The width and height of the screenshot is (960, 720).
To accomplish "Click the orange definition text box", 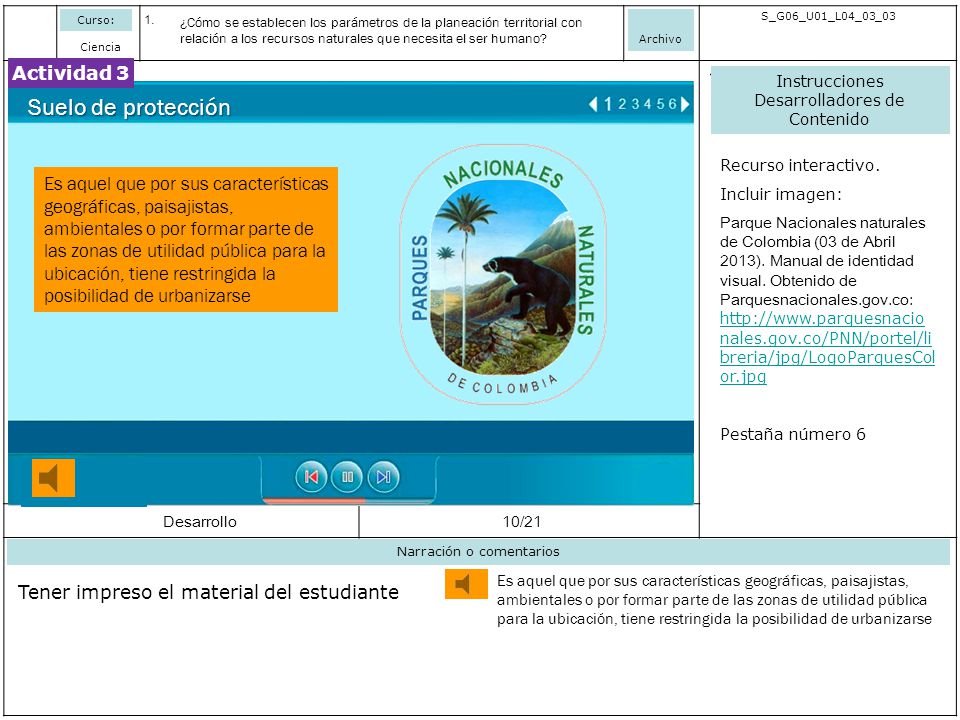I will [186, 239].
